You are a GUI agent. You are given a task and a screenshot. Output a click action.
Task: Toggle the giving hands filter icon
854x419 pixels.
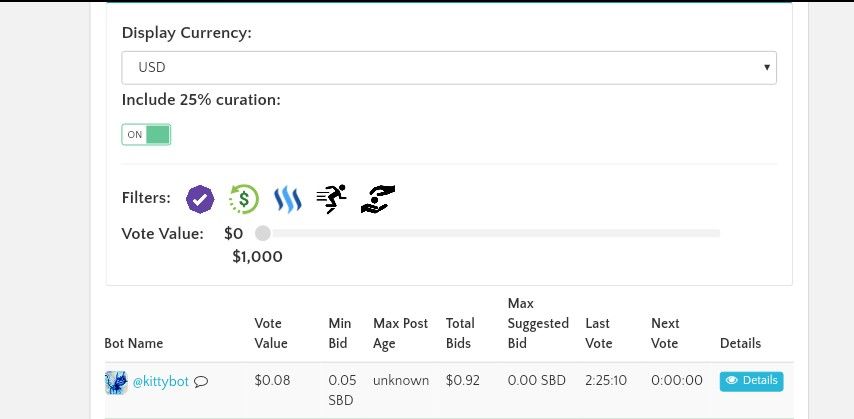coord(377,199)
